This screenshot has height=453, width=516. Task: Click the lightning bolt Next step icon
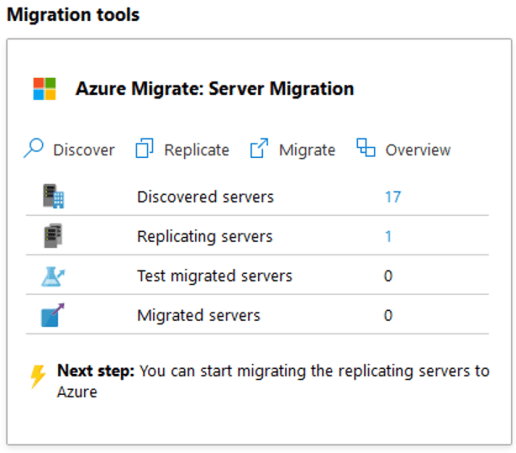tap(38, 377)
